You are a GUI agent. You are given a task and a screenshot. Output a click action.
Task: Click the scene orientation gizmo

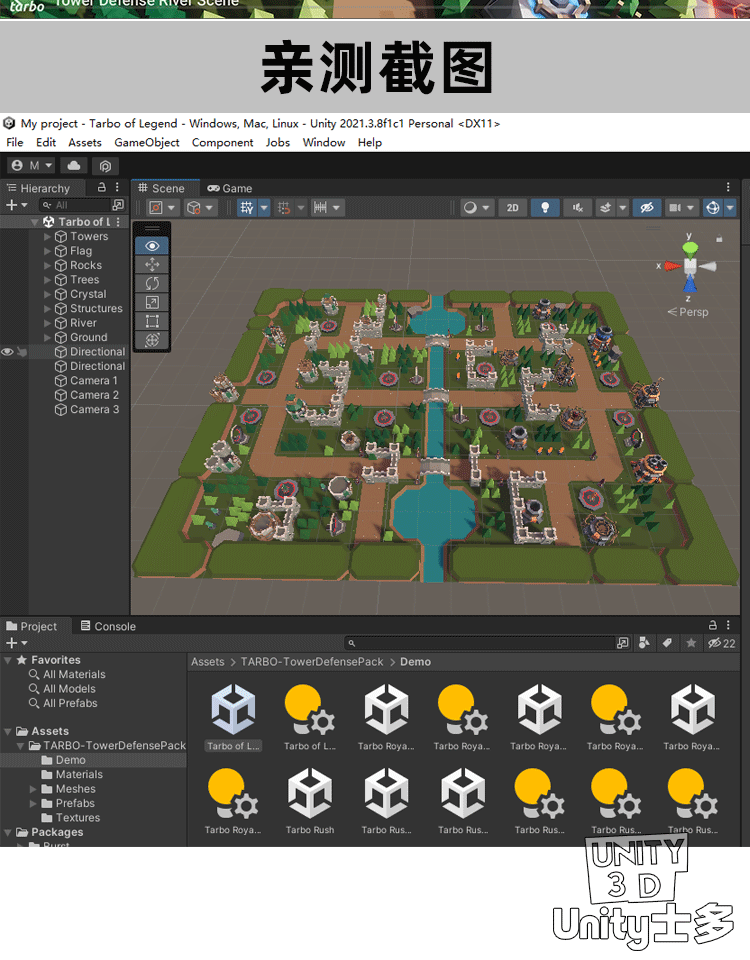pos(689,266)
